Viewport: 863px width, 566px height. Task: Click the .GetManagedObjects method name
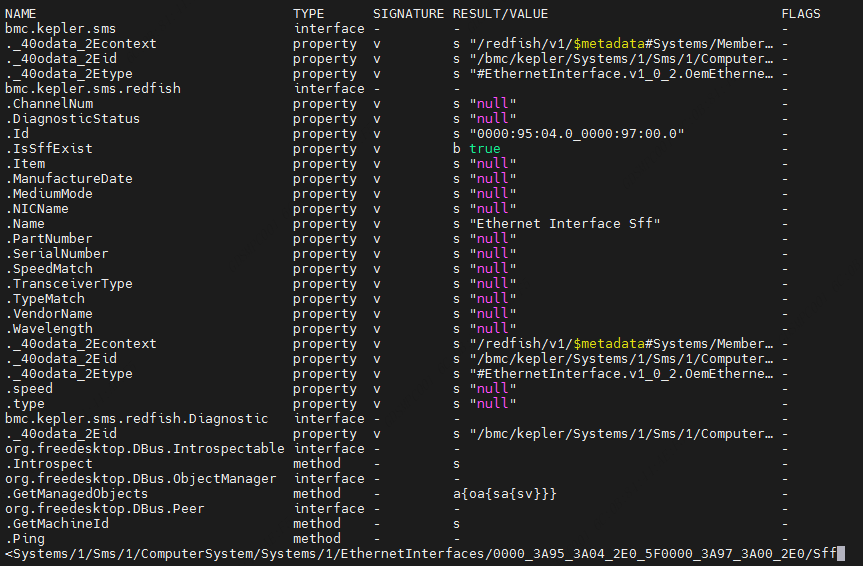tap(77, 494)
